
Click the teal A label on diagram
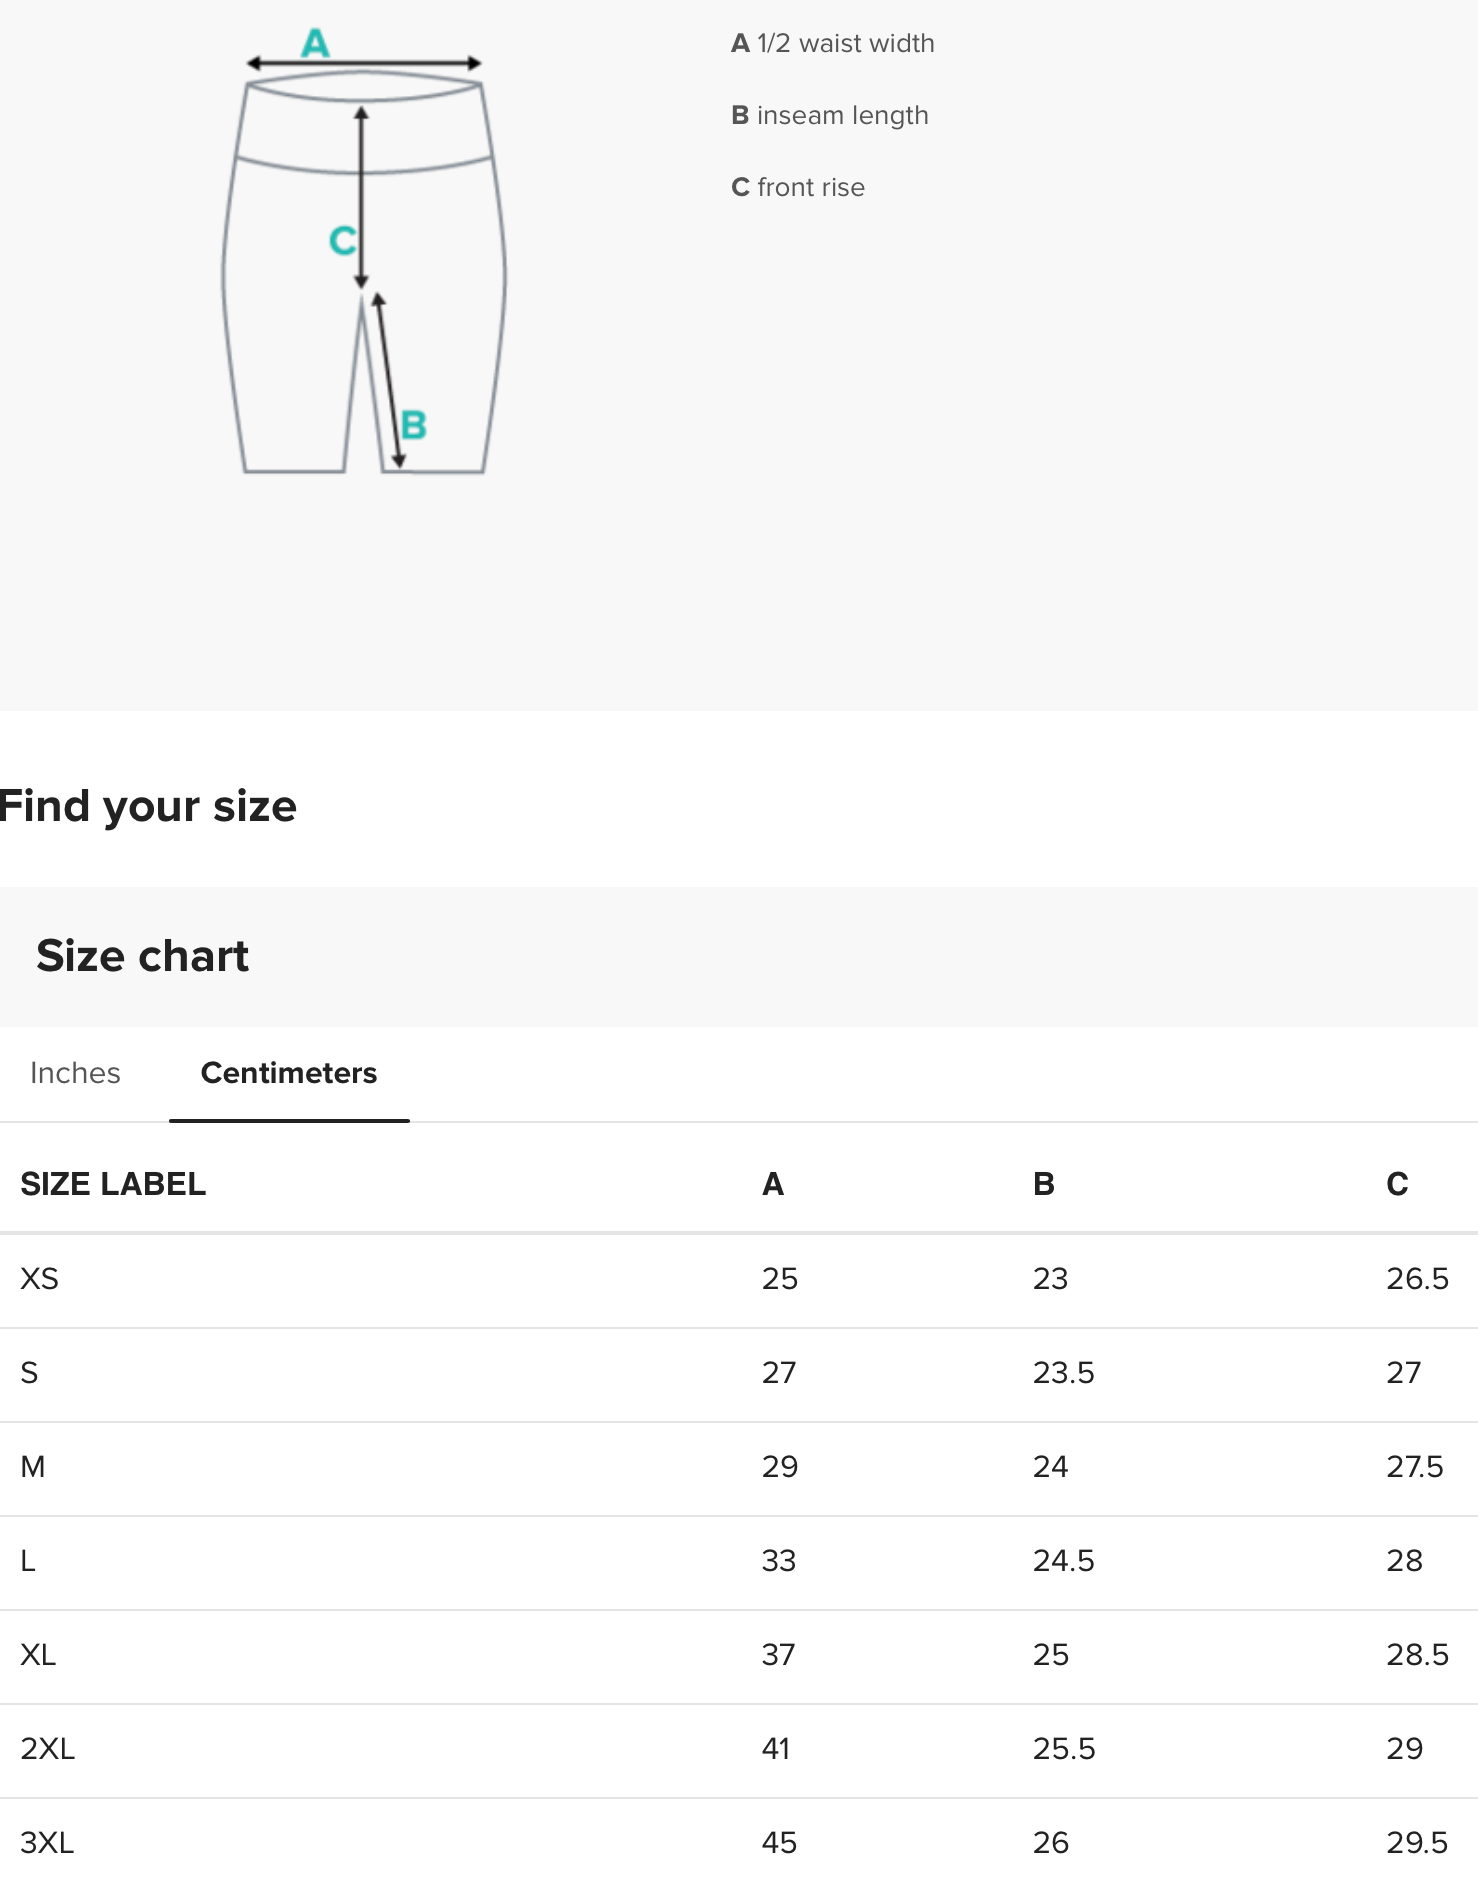click(315, 43)
